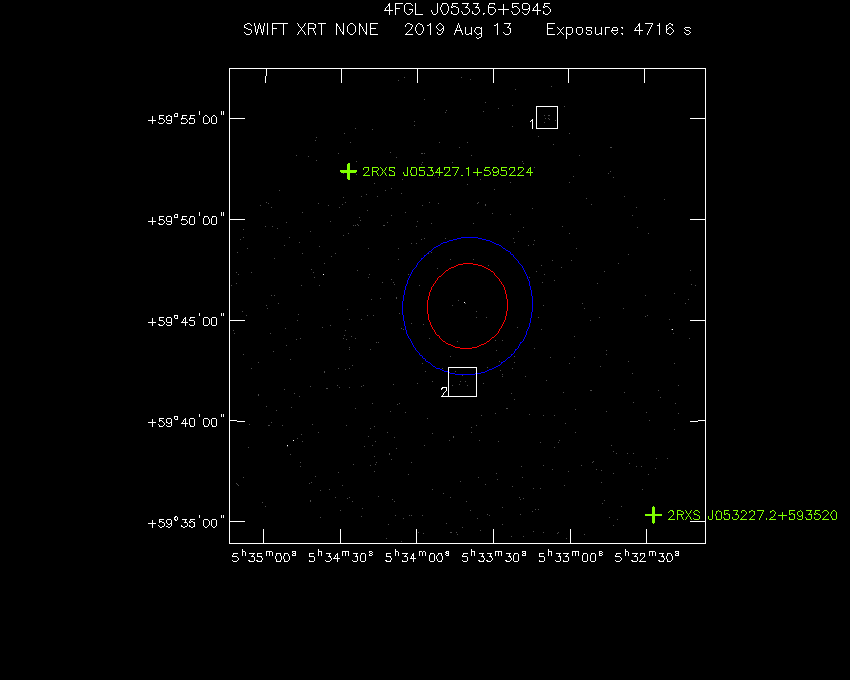Click the label 2RXS J053227.2+593520

[x=752, y=515]
